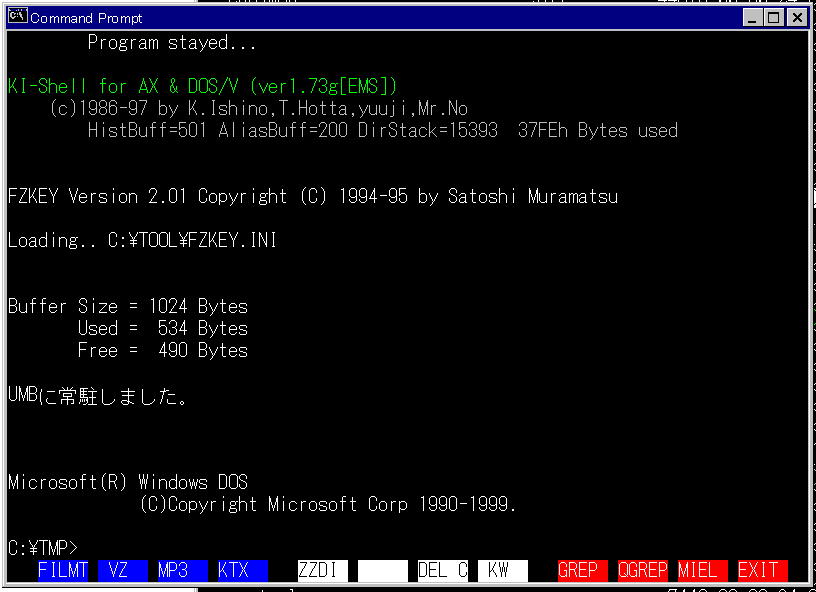The image size is (816, 592).
Task: Click the ZZDI function key label
Action: (x=323, y=570)
